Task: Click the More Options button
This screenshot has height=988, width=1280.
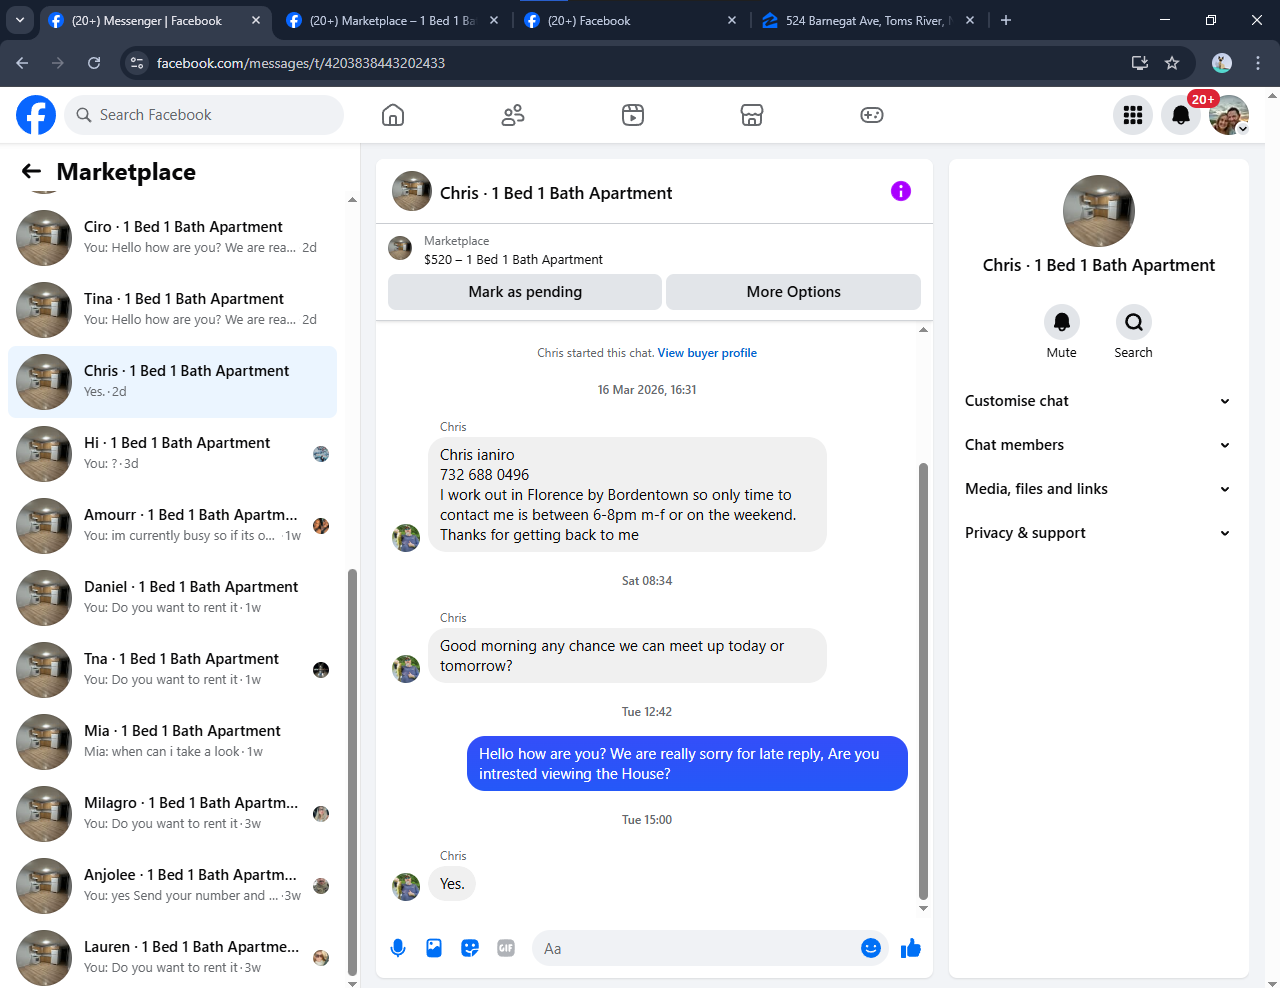Action: point(793,292)
